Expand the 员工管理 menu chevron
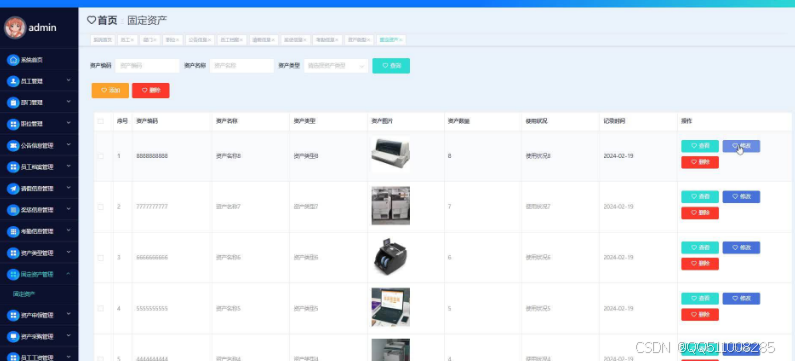This screenshot has height=361, width=795. click(68, 80)
